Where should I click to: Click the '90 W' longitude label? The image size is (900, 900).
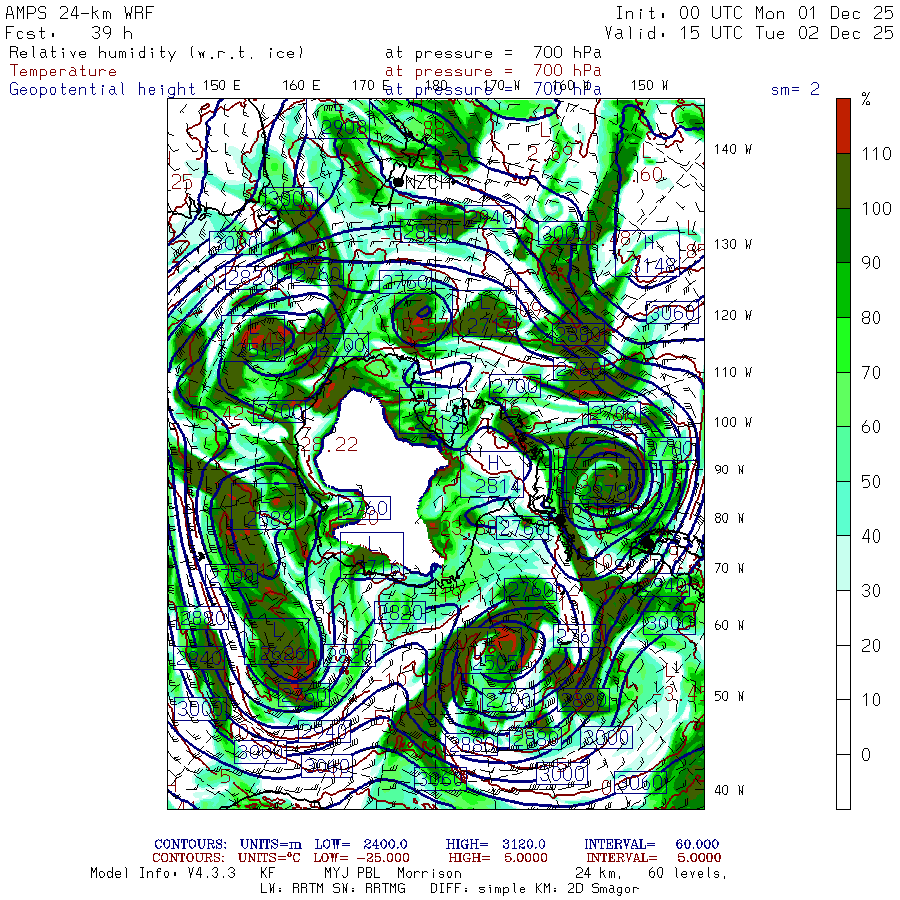click(729, 470)
